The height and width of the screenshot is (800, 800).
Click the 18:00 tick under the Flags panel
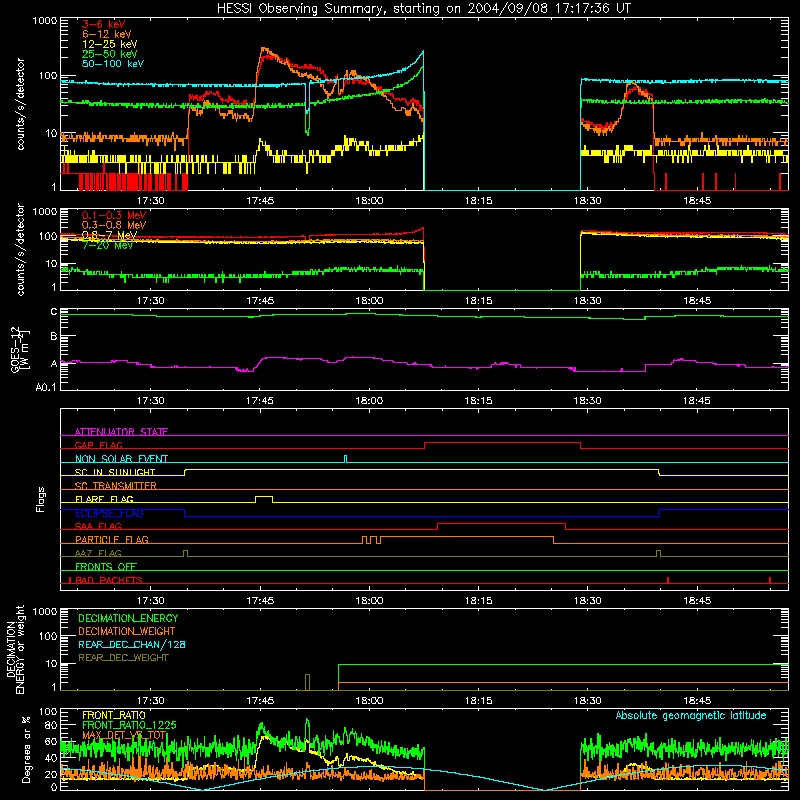[369, 601]
